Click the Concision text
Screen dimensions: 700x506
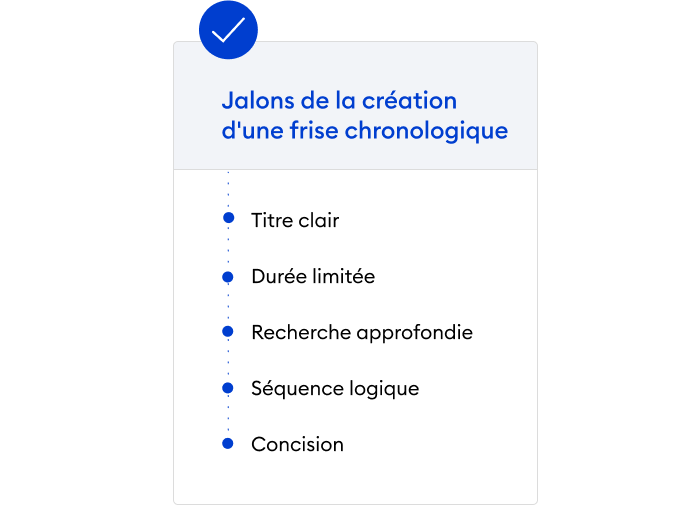click(297, 444)
